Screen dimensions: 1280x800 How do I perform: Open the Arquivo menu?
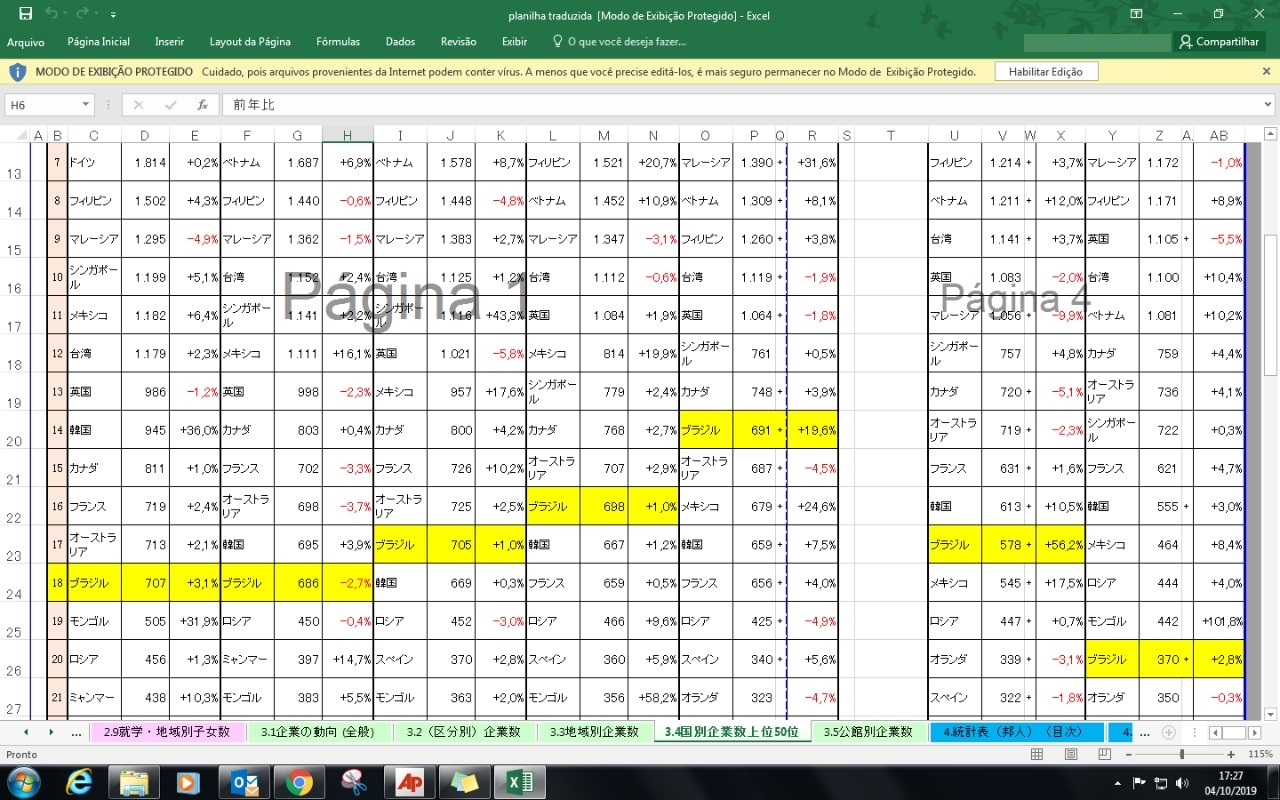point(26,42)
